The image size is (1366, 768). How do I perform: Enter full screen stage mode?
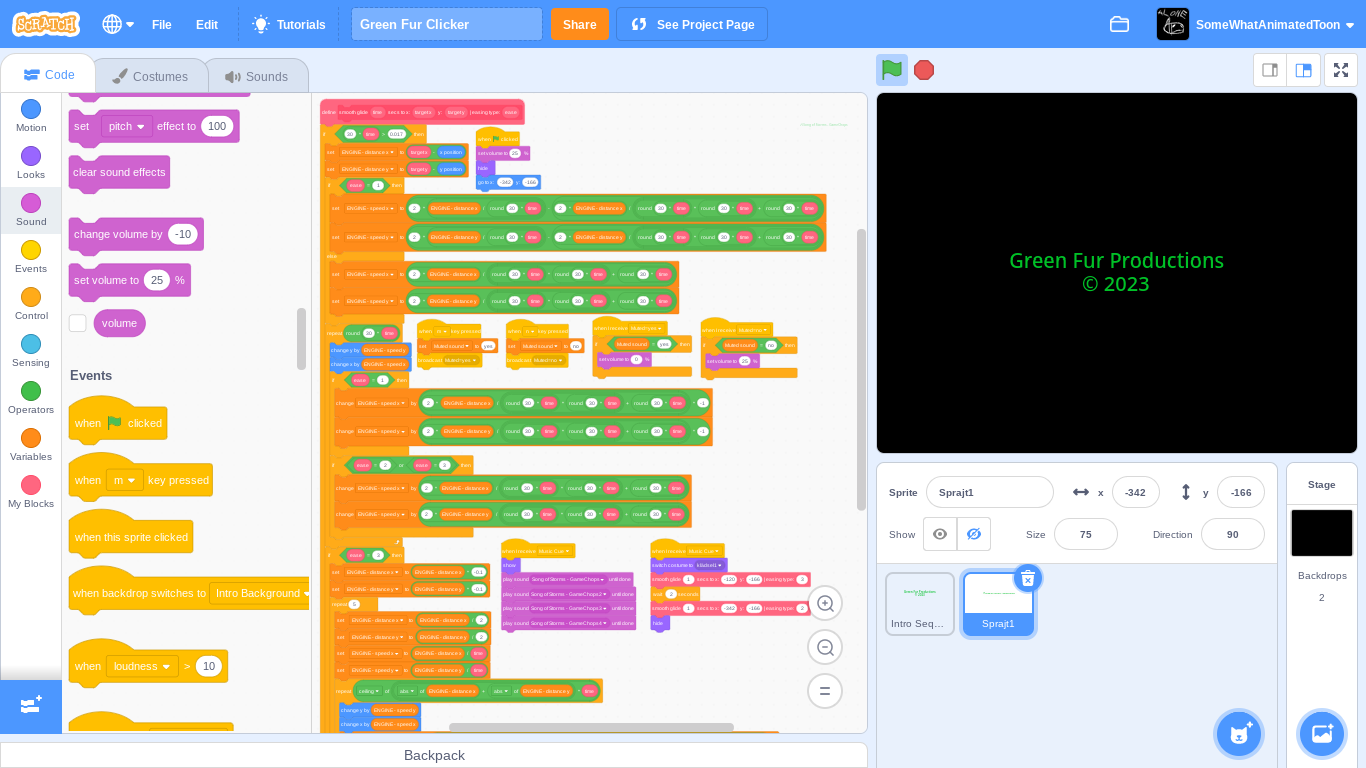(1341, 70)
